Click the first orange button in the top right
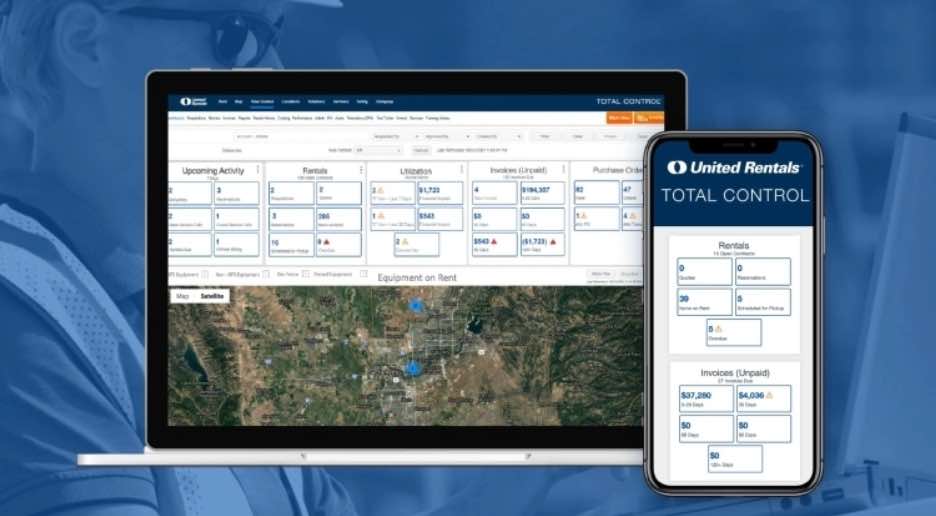Screen dimensions: 936x516 coord(620,118)
